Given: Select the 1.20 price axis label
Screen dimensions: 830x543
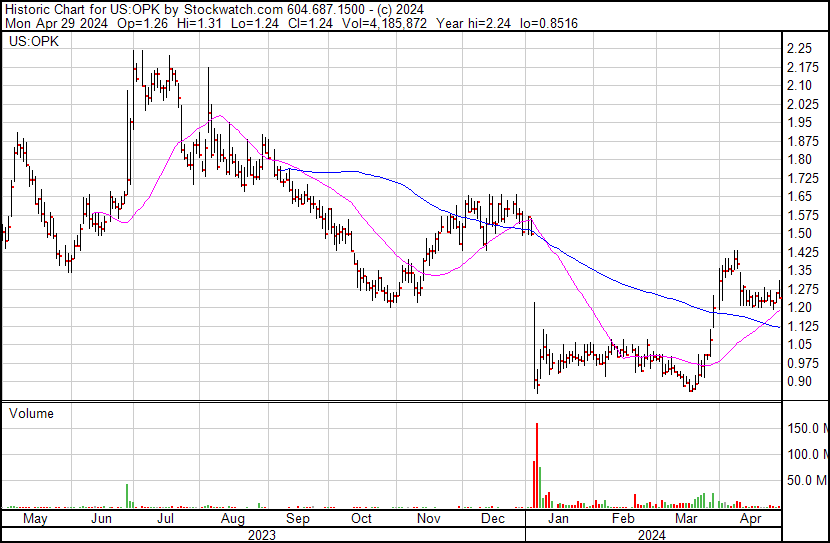Looking at the screenshot, I should pos(799,307).
